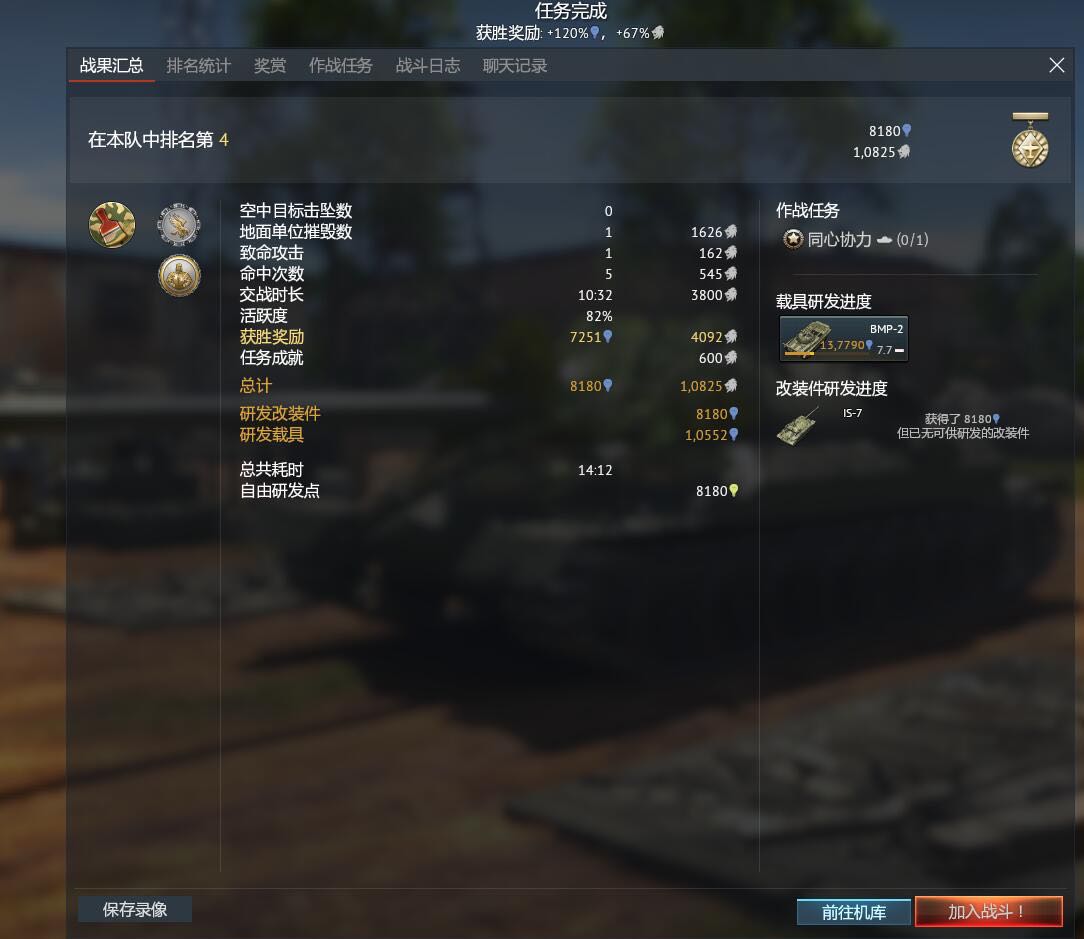Select the 作战任务 tab
The image size is (1084, 939).
click(340, 66)
